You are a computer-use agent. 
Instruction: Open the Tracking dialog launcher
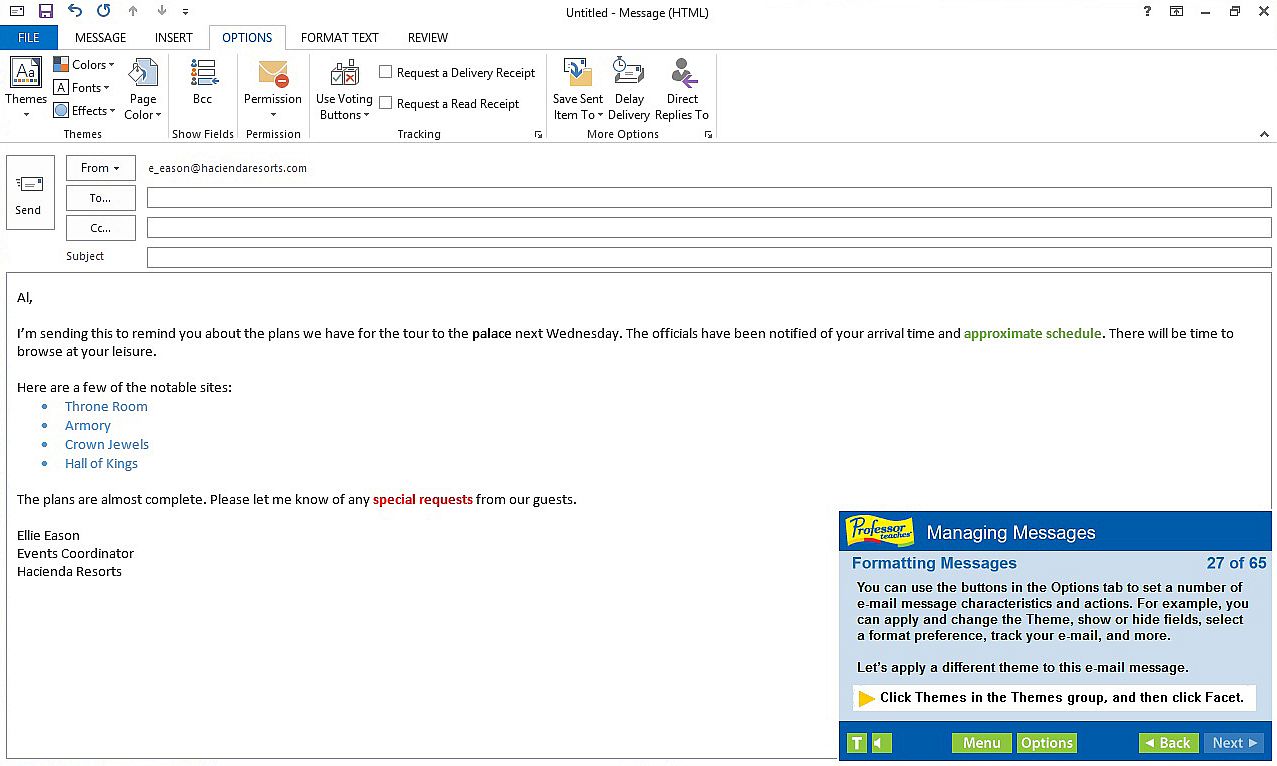click(538, 134)
